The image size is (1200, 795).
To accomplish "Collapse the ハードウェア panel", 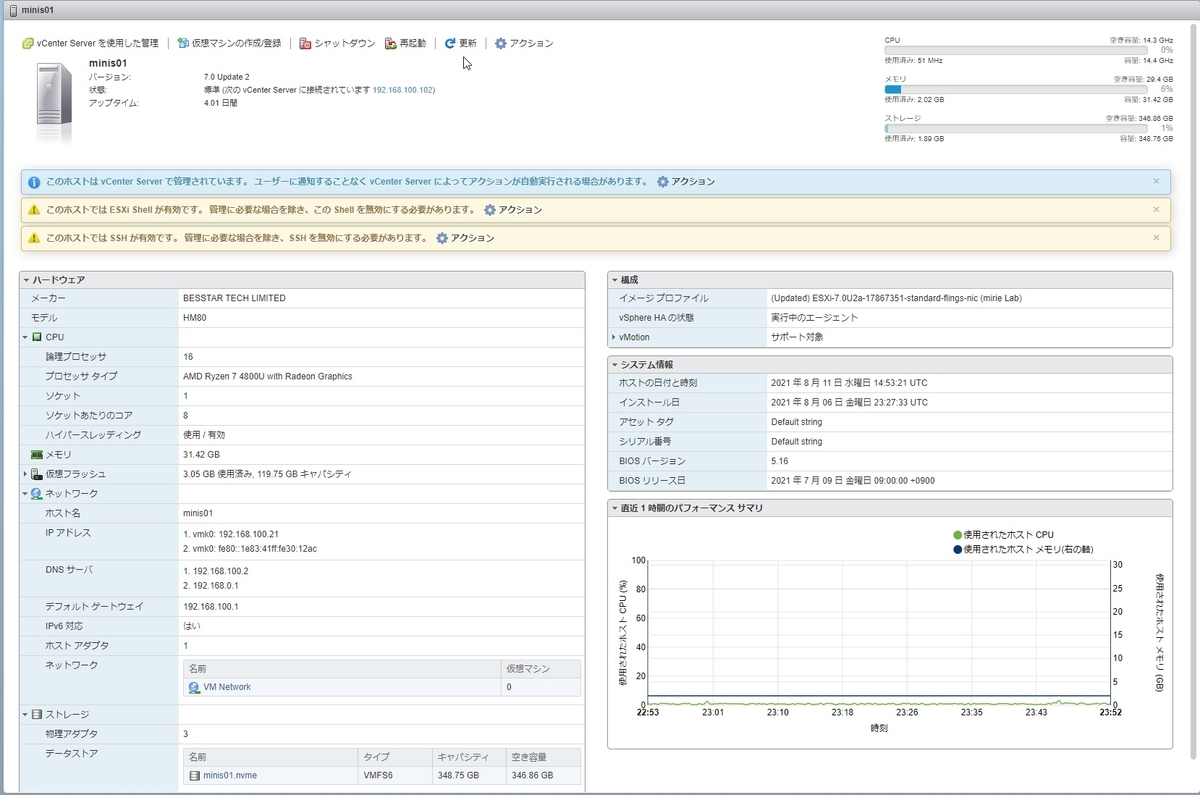I will coord(26,280).
